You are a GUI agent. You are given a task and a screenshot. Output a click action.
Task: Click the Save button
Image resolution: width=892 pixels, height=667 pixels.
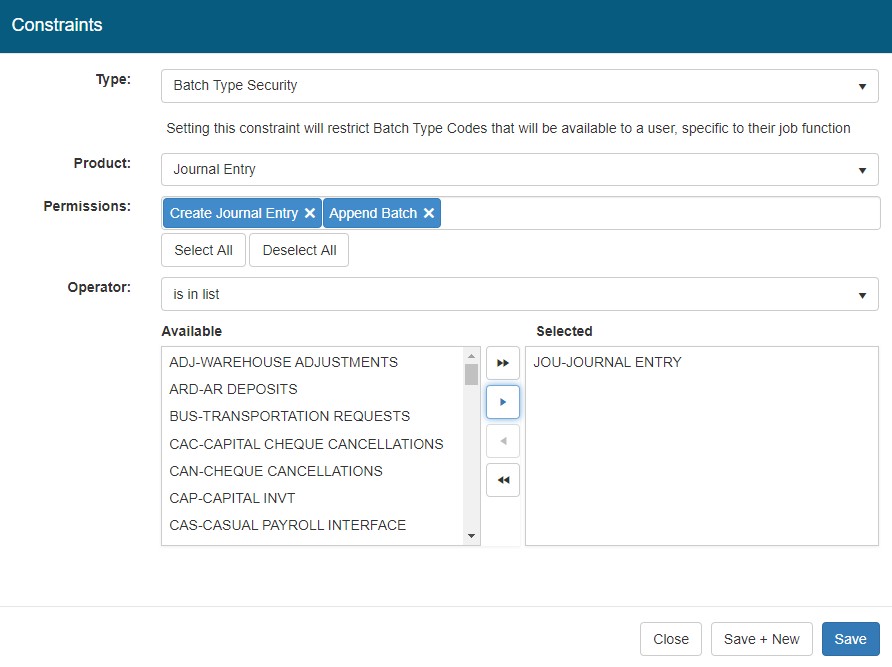(x=850, y=639)
